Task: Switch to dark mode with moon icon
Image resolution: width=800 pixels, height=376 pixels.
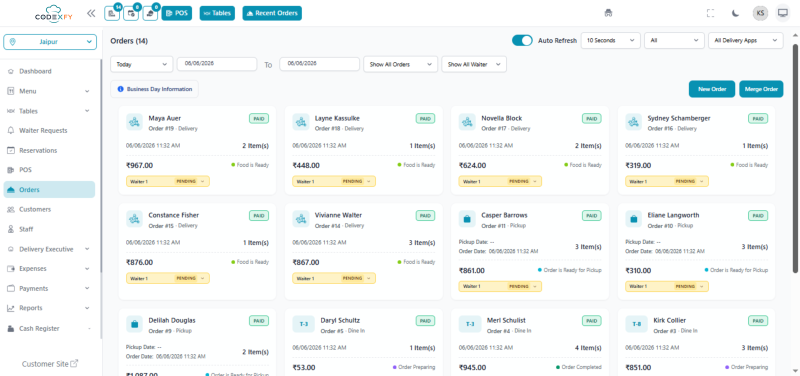Action: tap(735, 13)
